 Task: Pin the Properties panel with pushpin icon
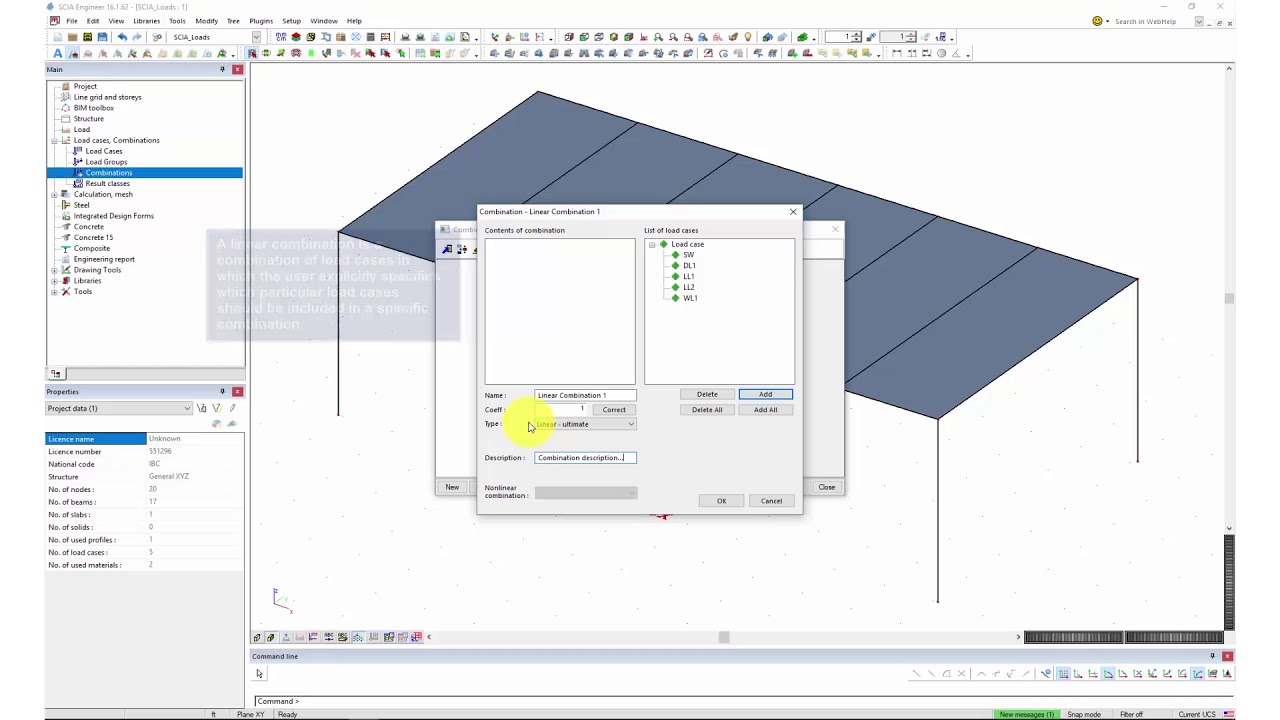(222, 391)
